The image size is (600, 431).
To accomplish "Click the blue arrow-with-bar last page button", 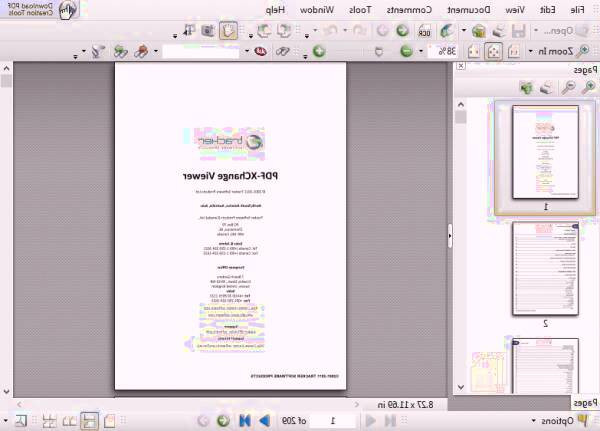I will click(245, 421).
